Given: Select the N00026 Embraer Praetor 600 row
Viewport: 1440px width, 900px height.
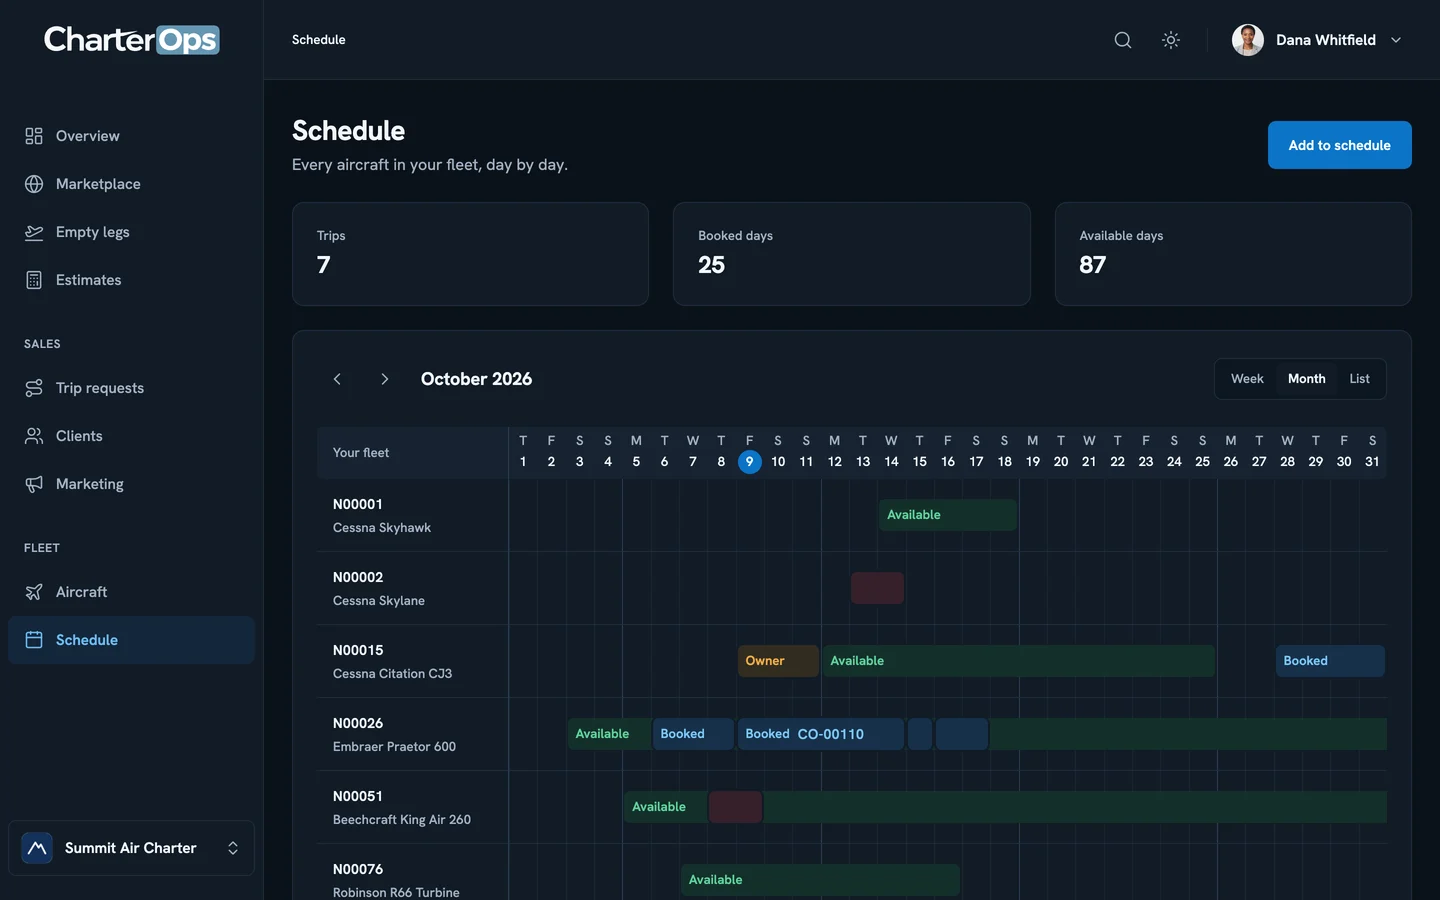Looking at the screenshot, I should pyautogui.click(x=412, y=734).
